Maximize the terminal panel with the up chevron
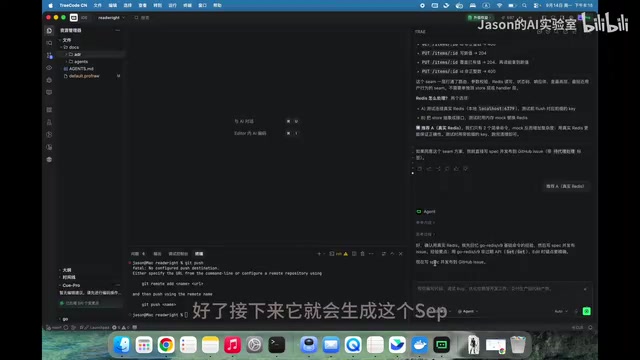The image size is (640, 360). click(392, 254)
